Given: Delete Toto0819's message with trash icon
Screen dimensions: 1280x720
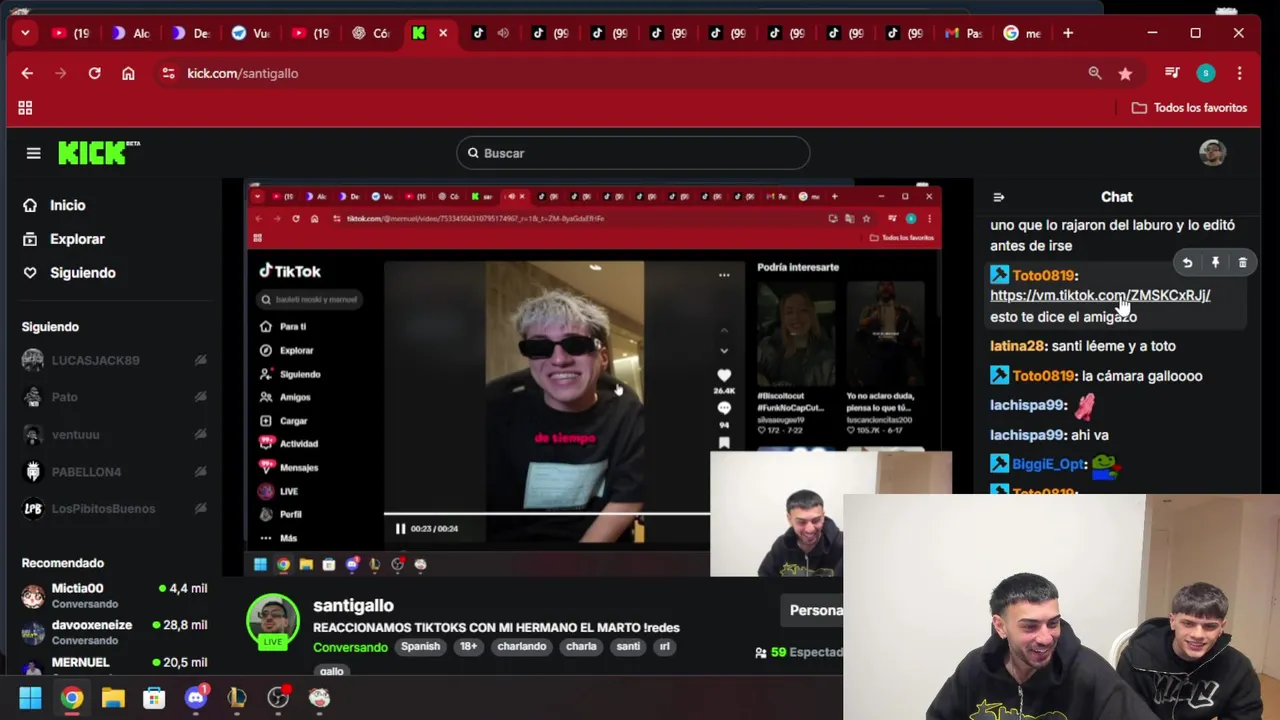Looking at the screenshot, I should pyautogui.click(x=1243, y=263).
